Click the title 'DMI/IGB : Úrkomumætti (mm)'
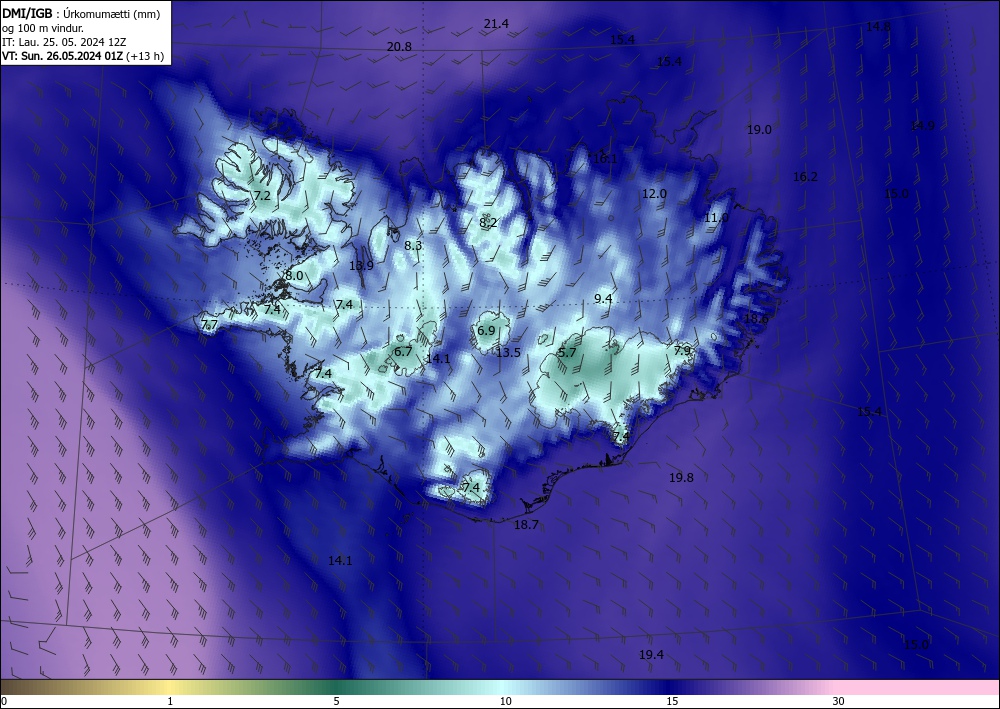Image resolution: width=1000 pixels, height=709 pixels. pyautogui.click(x=81, y=13)
